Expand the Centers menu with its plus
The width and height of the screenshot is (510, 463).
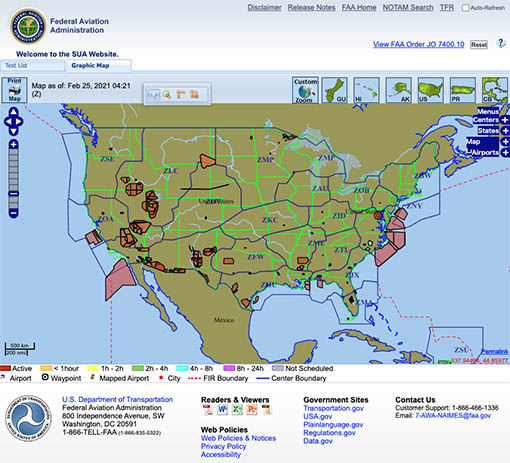(505, 120)
